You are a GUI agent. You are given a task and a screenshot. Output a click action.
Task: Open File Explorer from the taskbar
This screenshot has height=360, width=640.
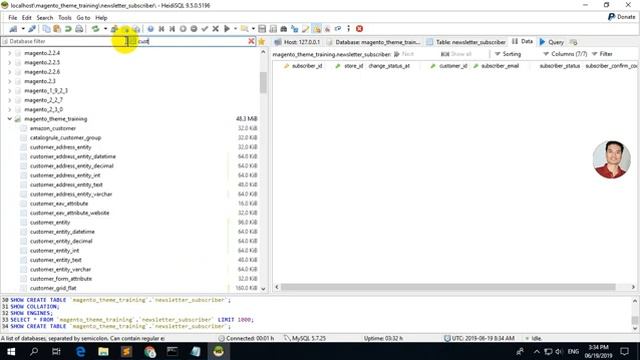pos(103,351)
